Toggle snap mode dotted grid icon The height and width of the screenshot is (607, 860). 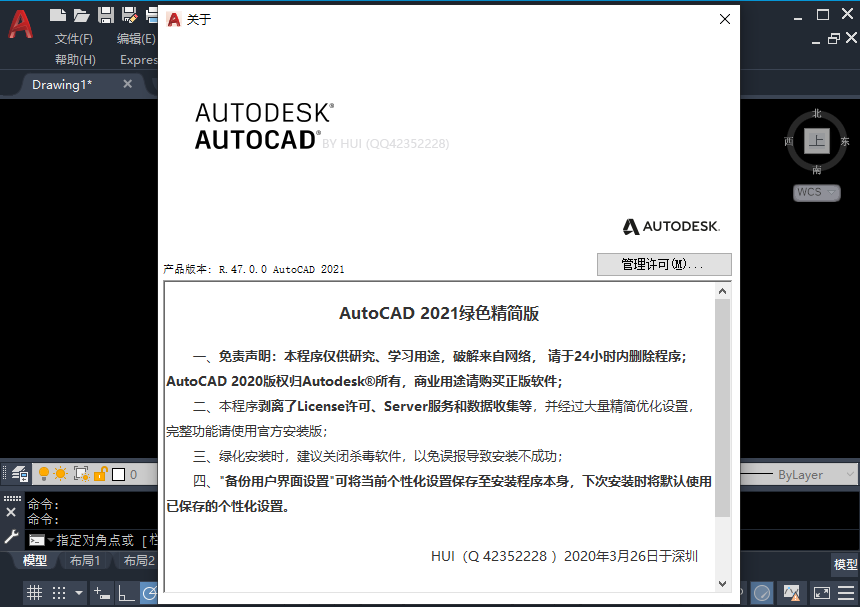(x=59, y=593)
